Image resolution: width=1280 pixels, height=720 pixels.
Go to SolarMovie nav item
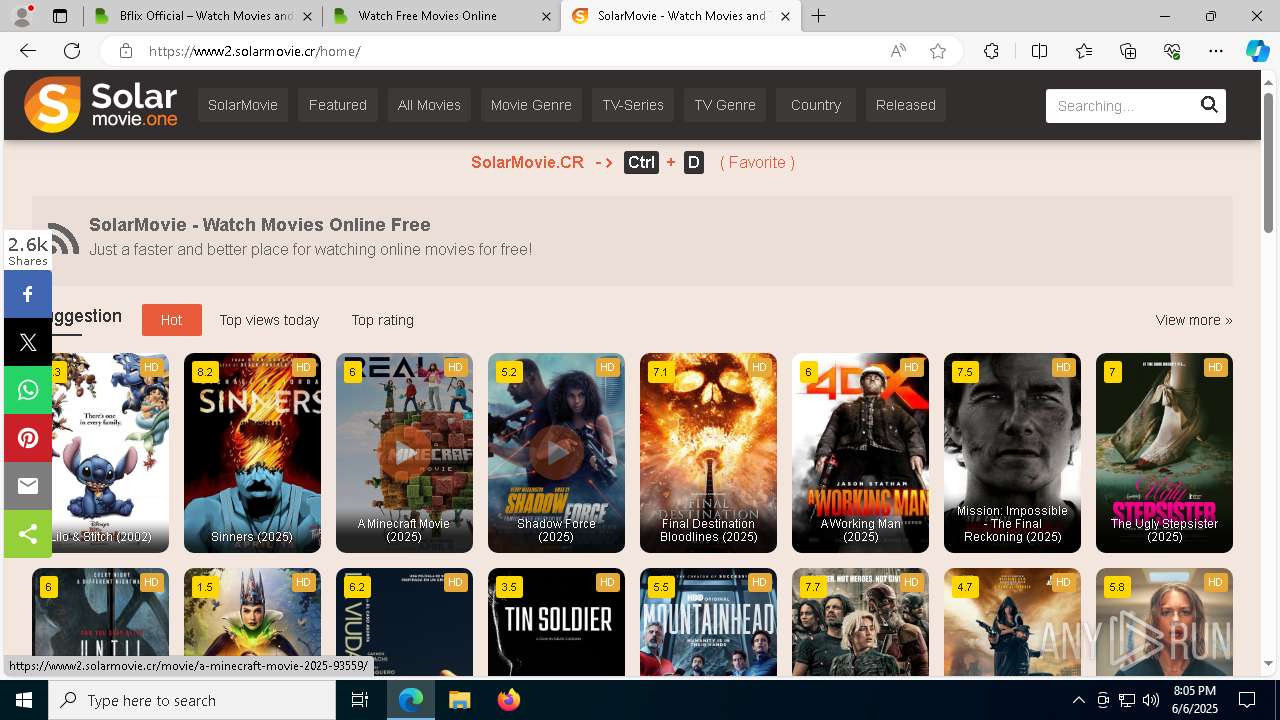243,105
